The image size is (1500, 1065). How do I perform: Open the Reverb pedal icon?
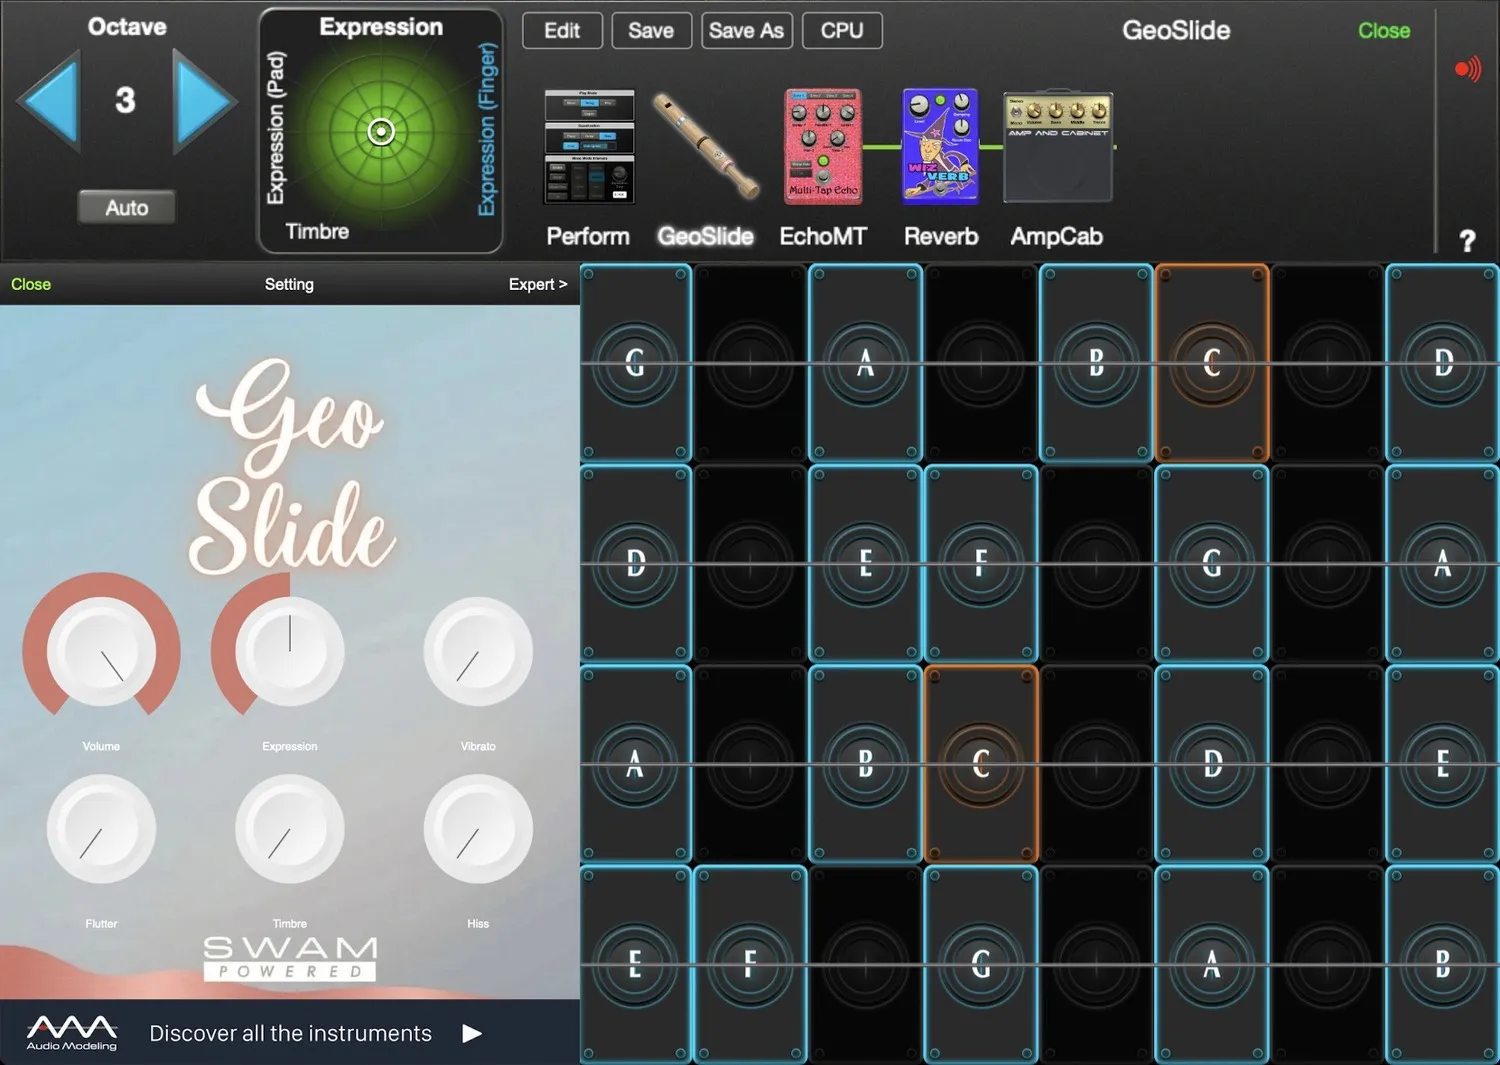[941, 146]
